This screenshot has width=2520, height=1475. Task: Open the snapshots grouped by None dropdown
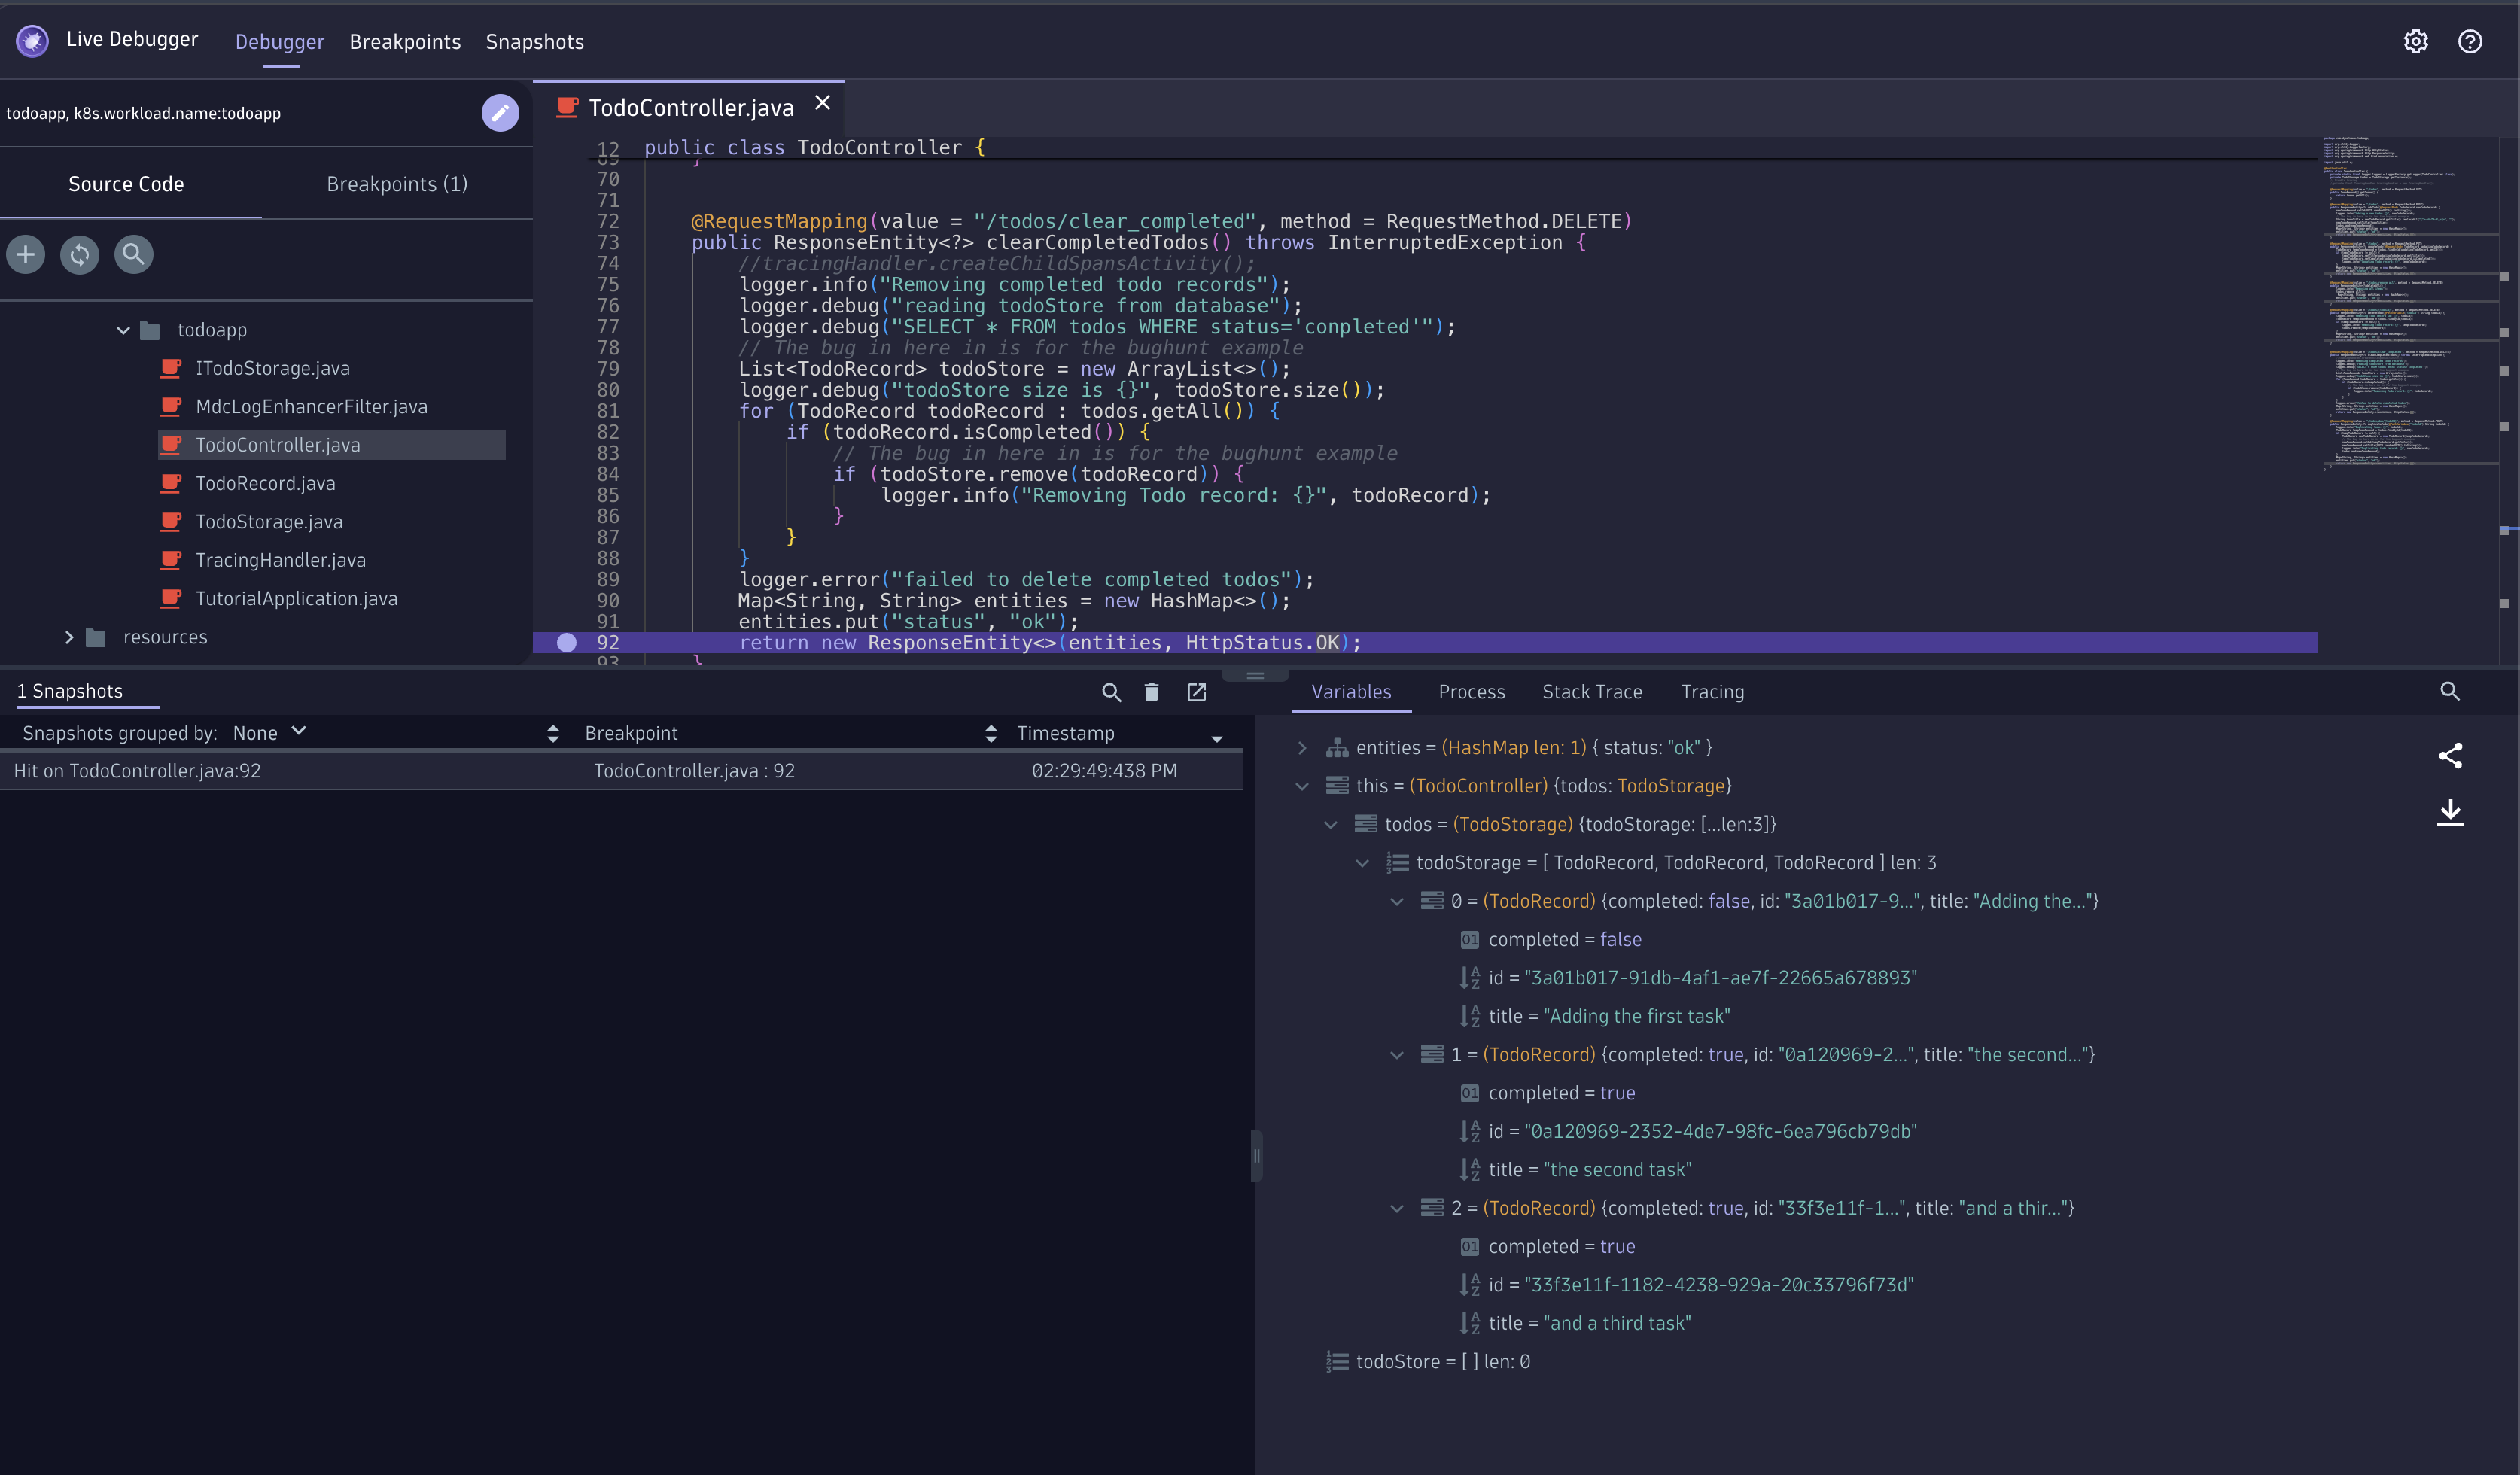click(269, 733)
